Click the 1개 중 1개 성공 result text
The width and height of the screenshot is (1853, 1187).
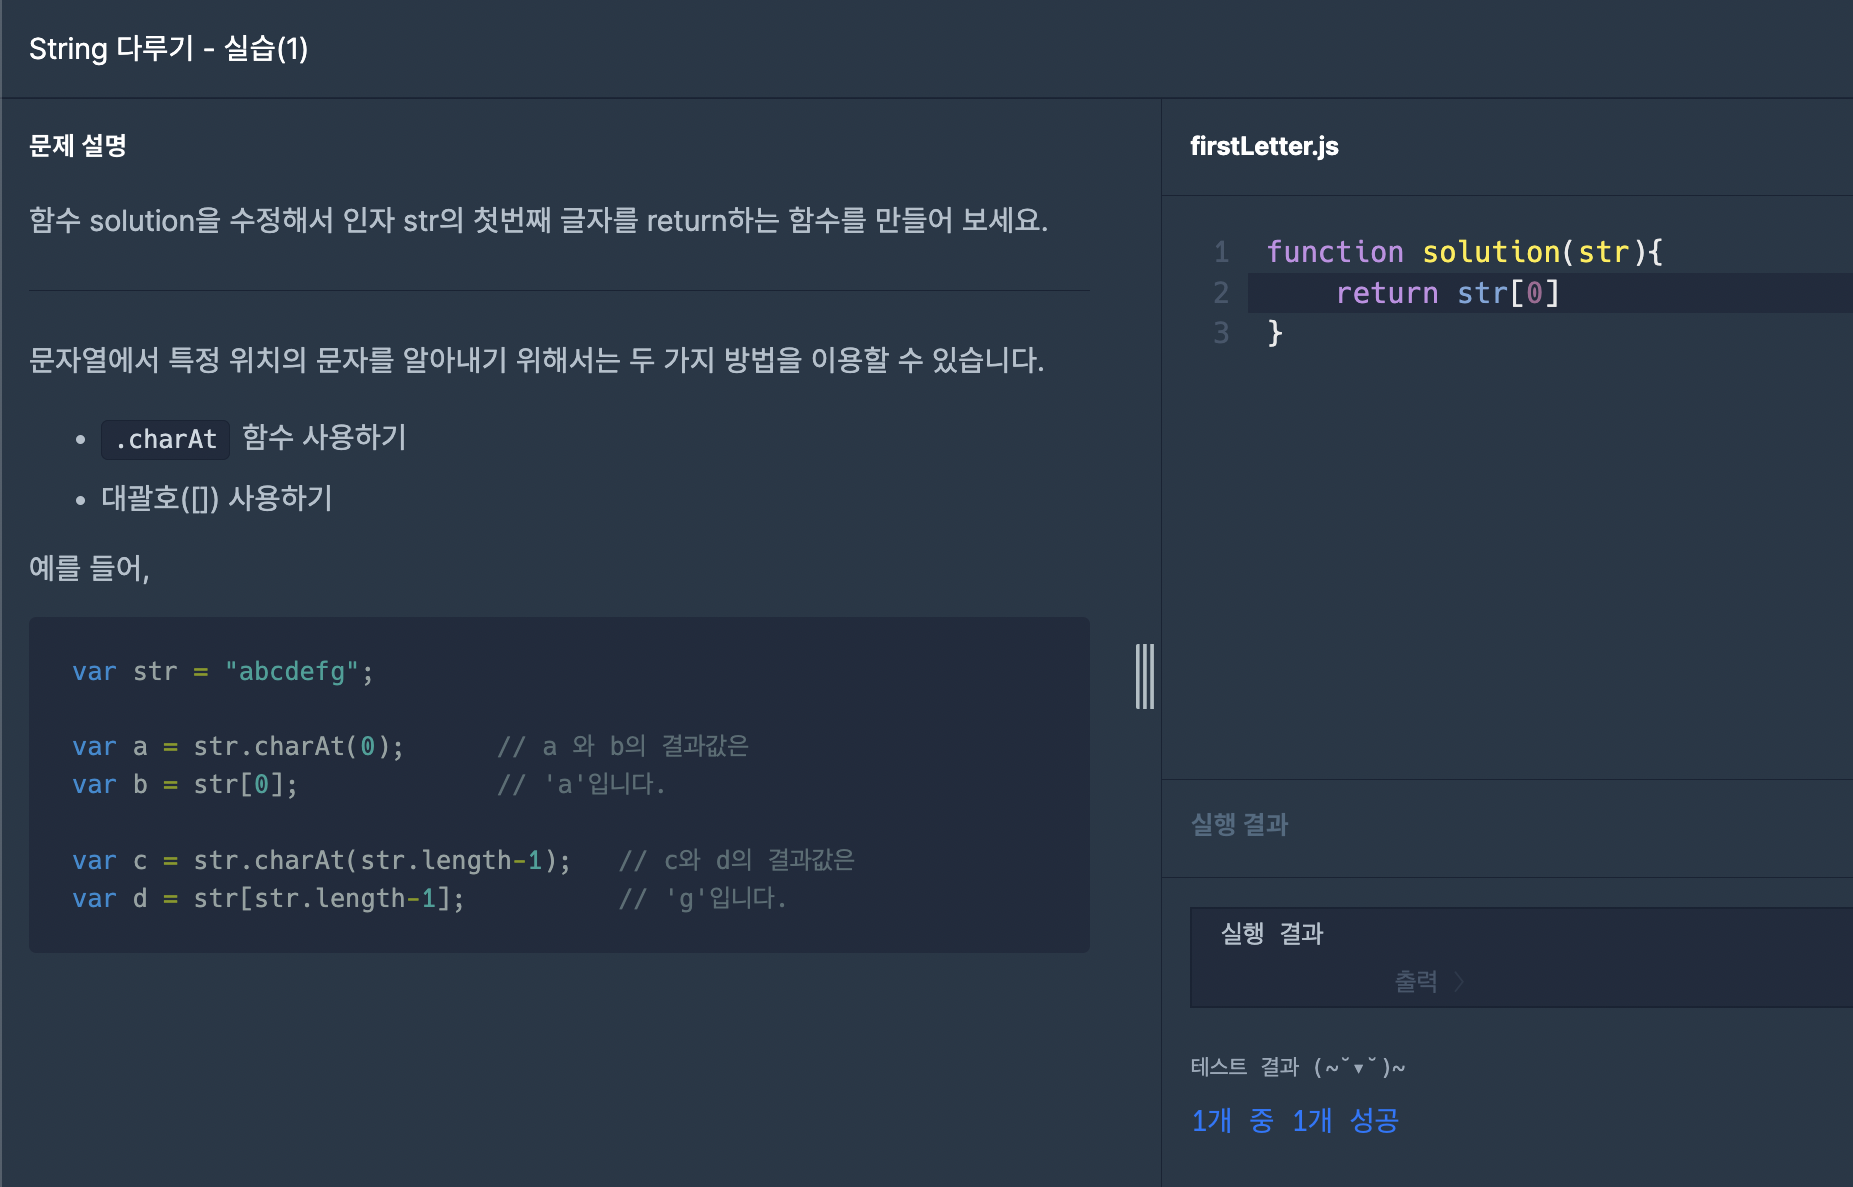(x=1295, y=1120)
